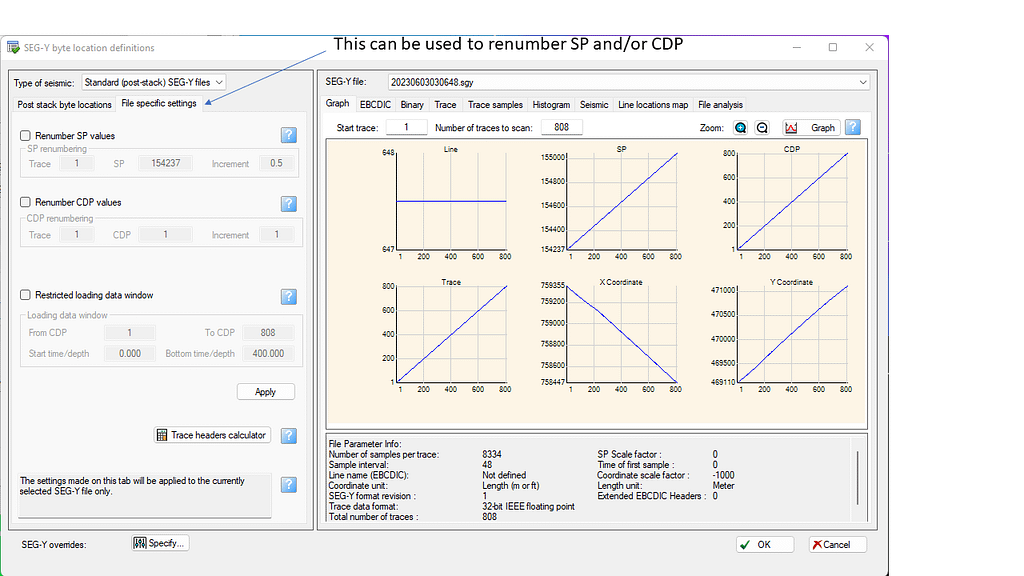Open help for file-specific settings note
The height and width of the screenshot is (576, 1024).
[288, 485]
